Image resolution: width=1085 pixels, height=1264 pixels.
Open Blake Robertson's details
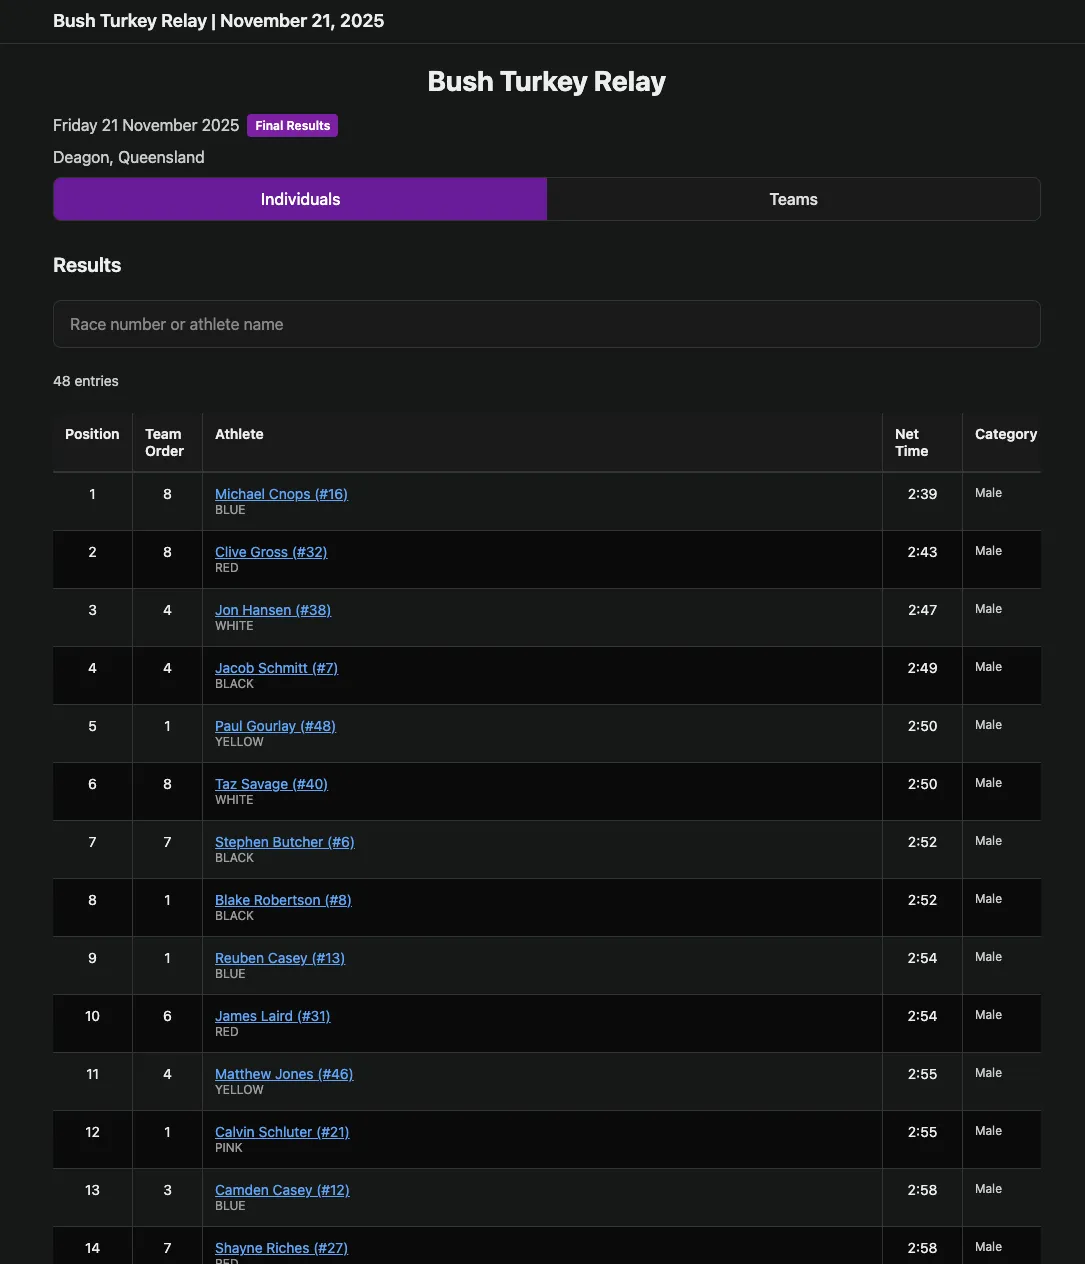(x=283, y=900)
